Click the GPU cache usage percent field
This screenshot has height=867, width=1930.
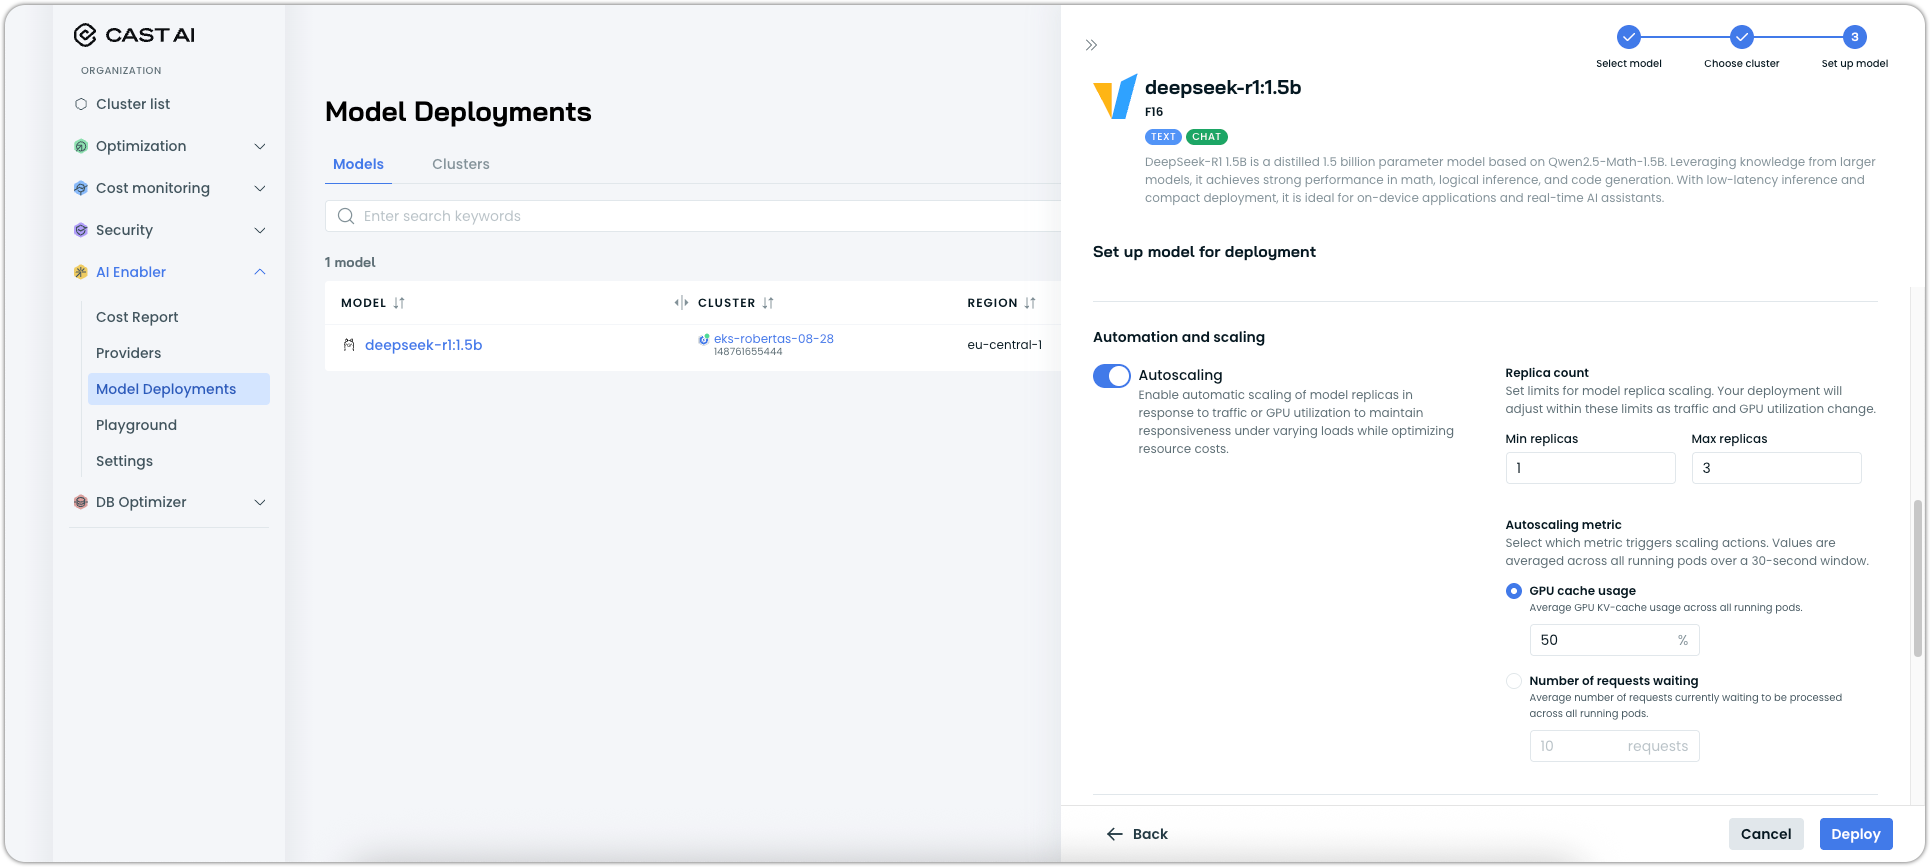pyautogui.click(x=1614, y=640)
